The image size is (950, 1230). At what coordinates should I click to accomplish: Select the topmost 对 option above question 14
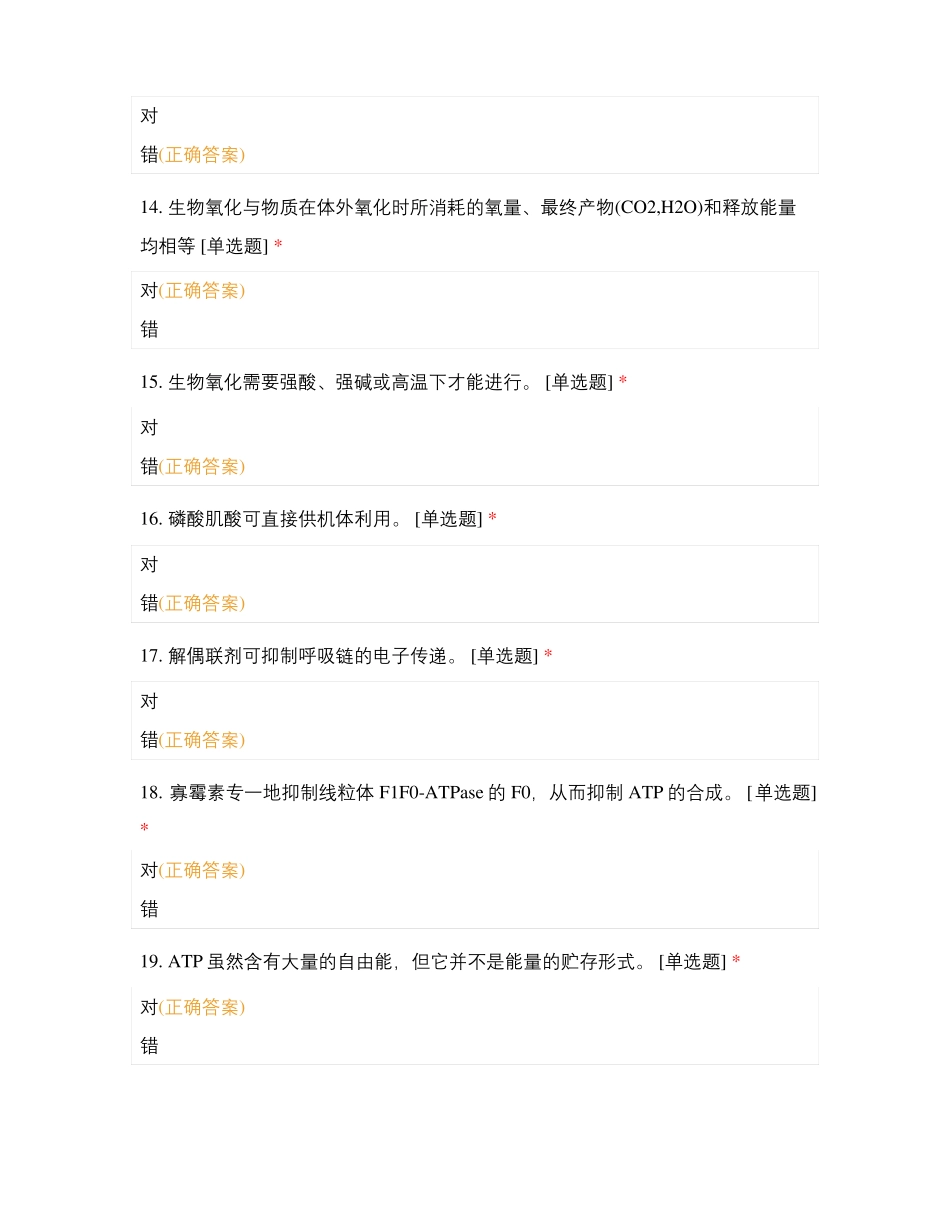pos(150,116)
